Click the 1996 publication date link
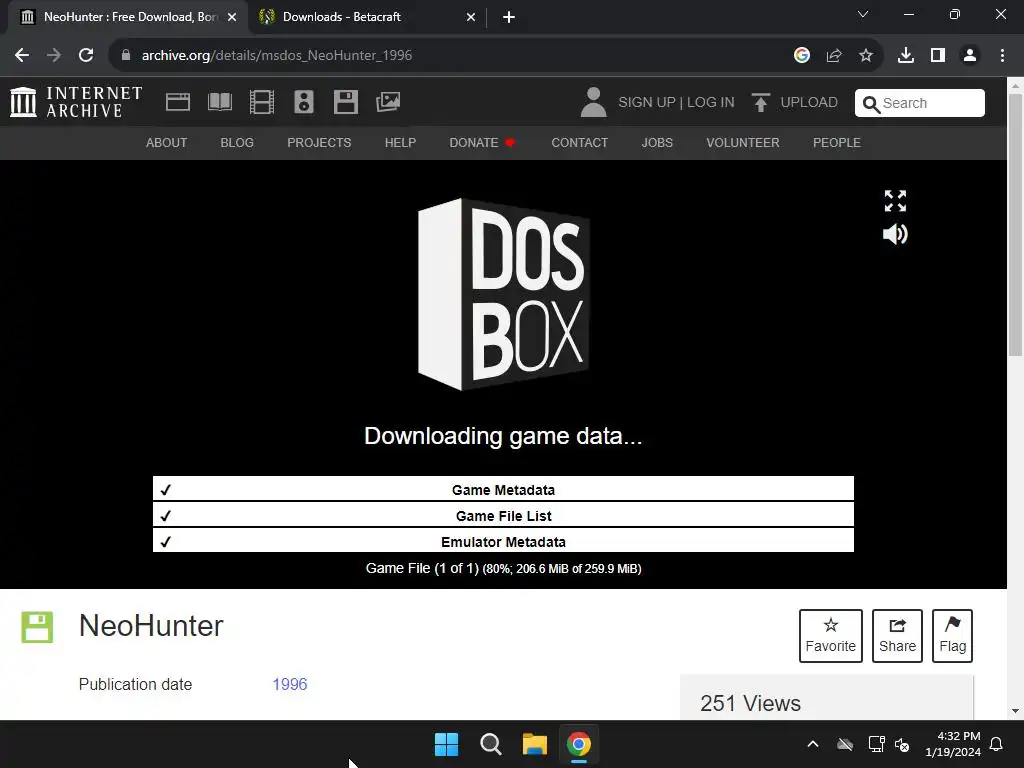1024x768 pixels. click(290, 684)
